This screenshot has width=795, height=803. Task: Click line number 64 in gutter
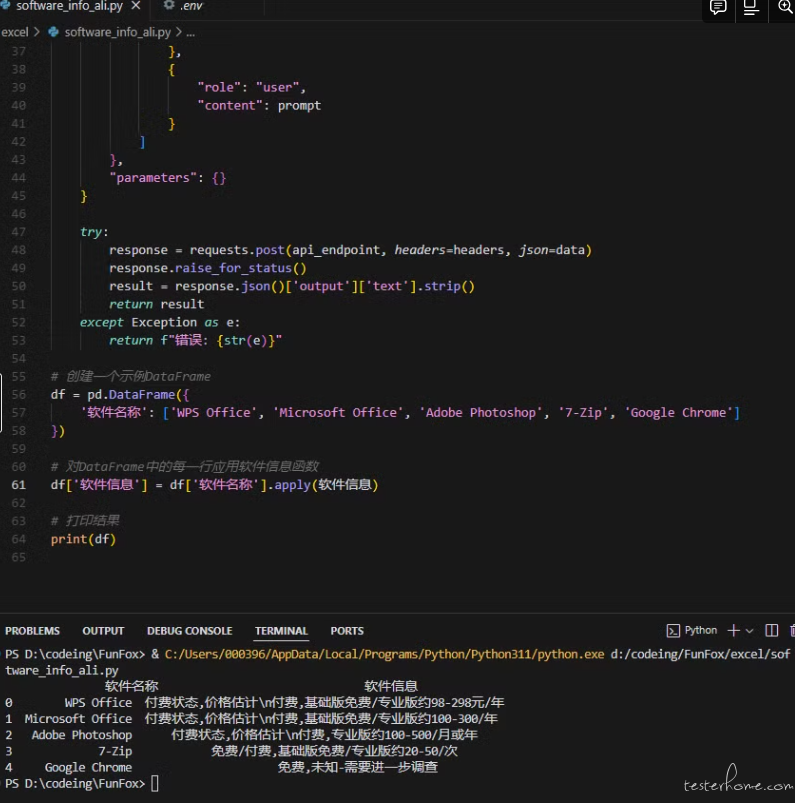18,539
